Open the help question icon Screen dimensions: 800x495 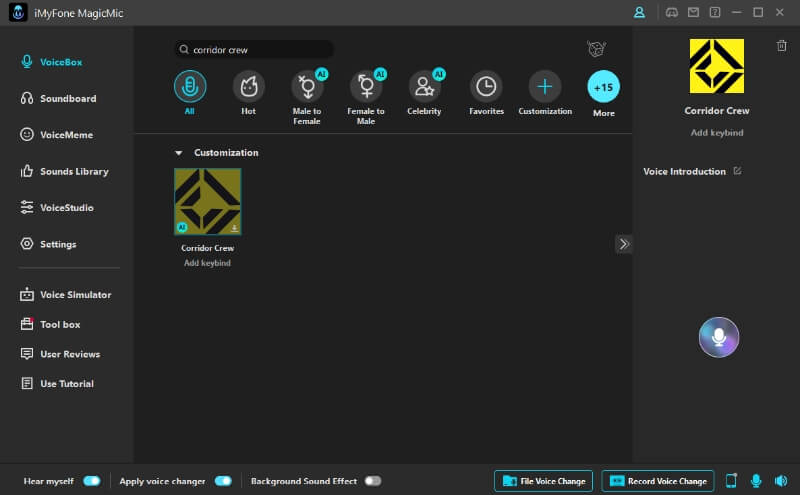coord(715,12)
